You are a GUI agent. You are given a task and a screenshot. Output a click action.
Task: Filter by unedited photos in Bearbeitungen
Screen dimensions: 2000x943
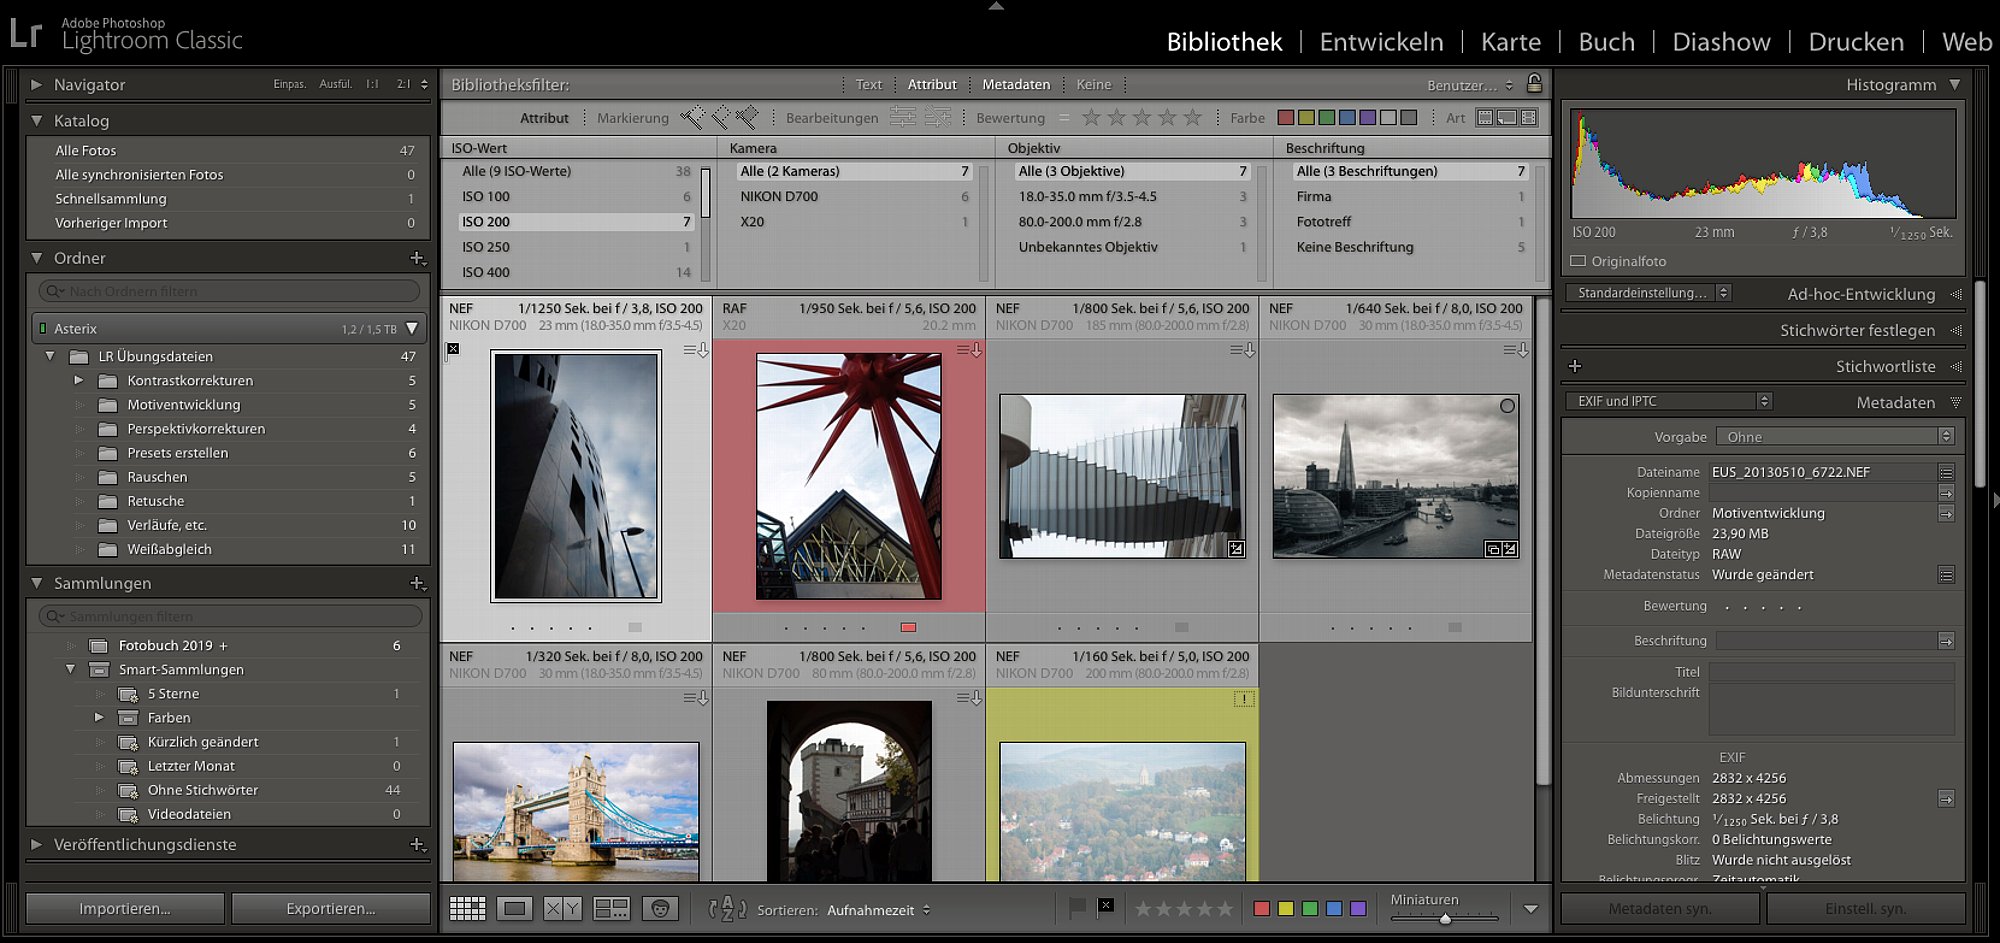click(x=938, y=118)
